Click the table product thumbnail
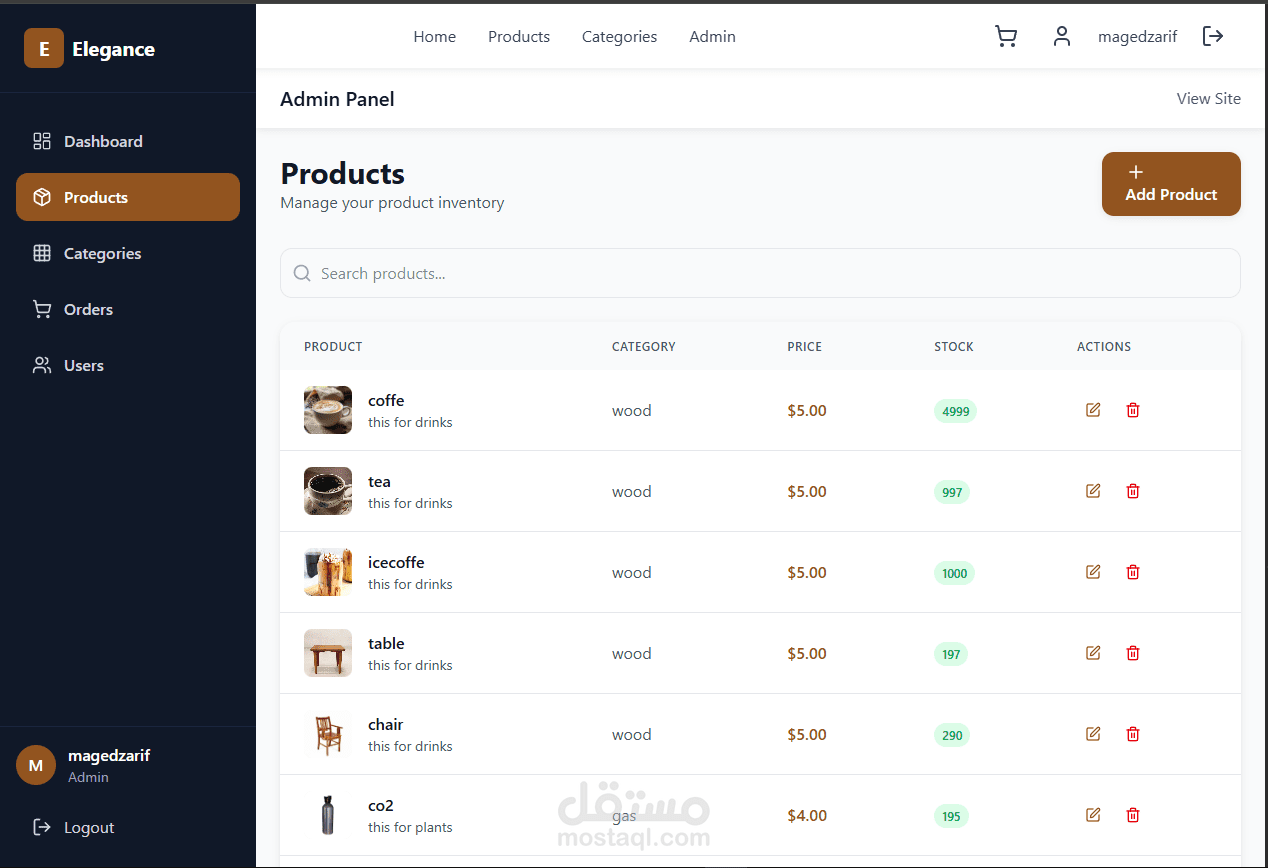Image resolution: width=1268 pixels, height=868 pixels. pyautogui.click(x=328, y=653)
